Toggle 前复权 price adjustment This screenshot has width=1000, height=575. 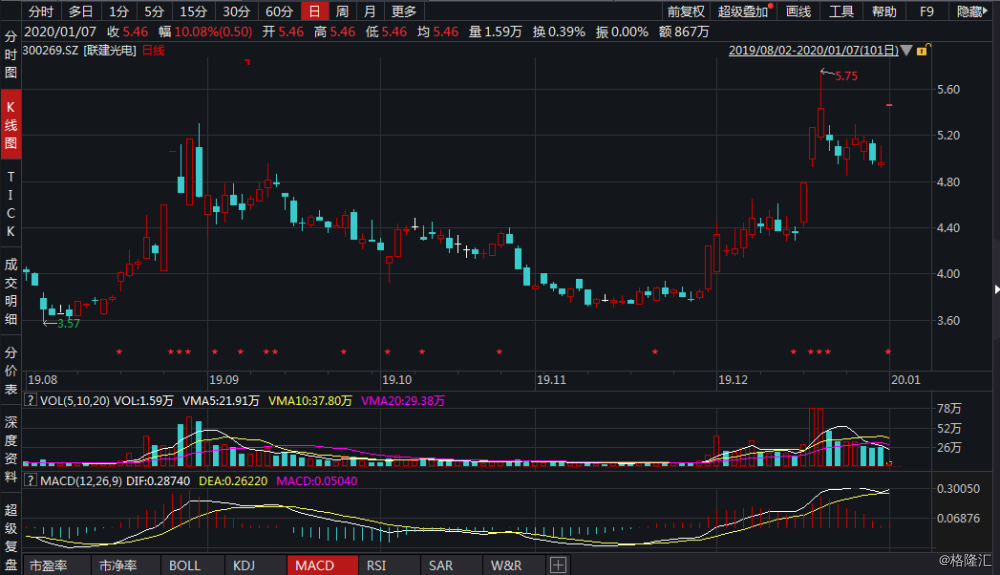[685, 12]
